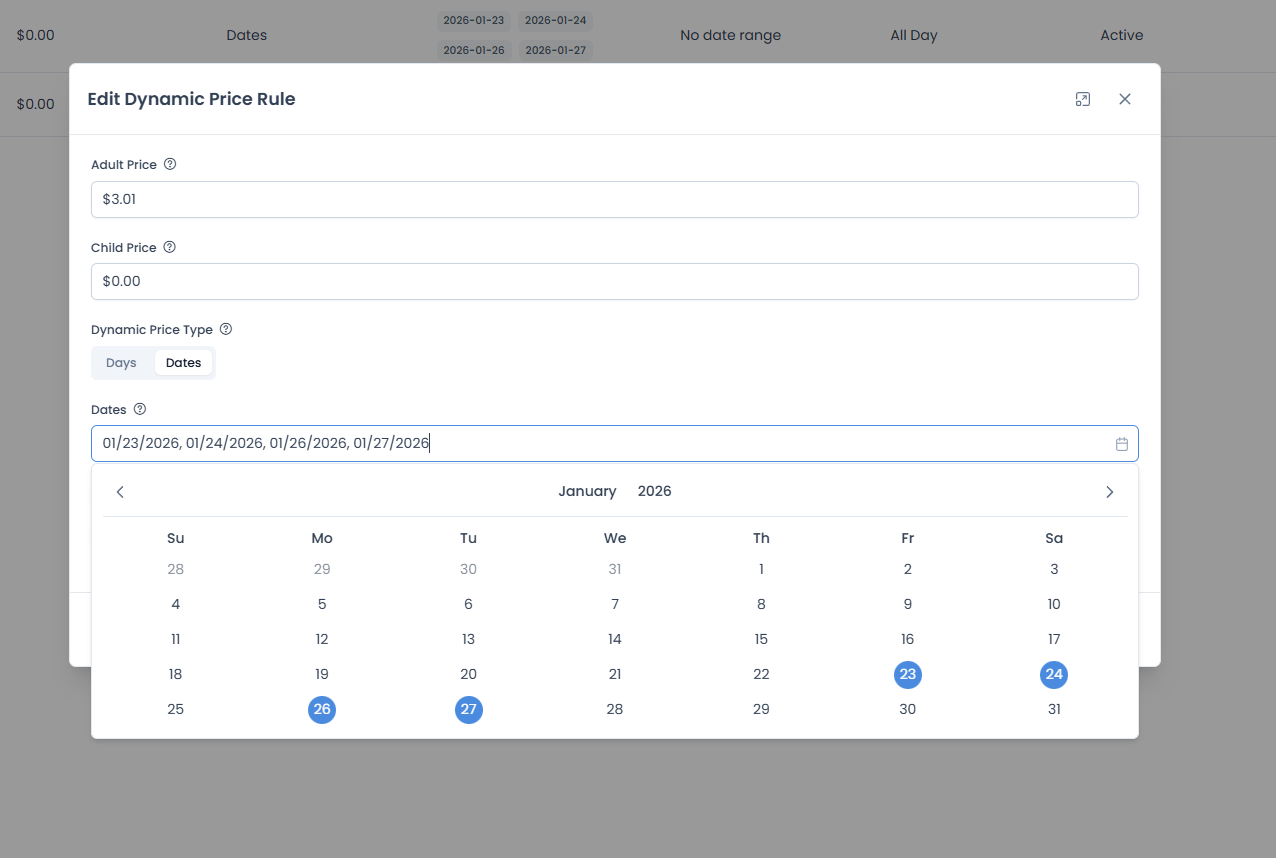Select January 1 in calendar
This screenshot has height=858, width=1276.
[761, 570]
